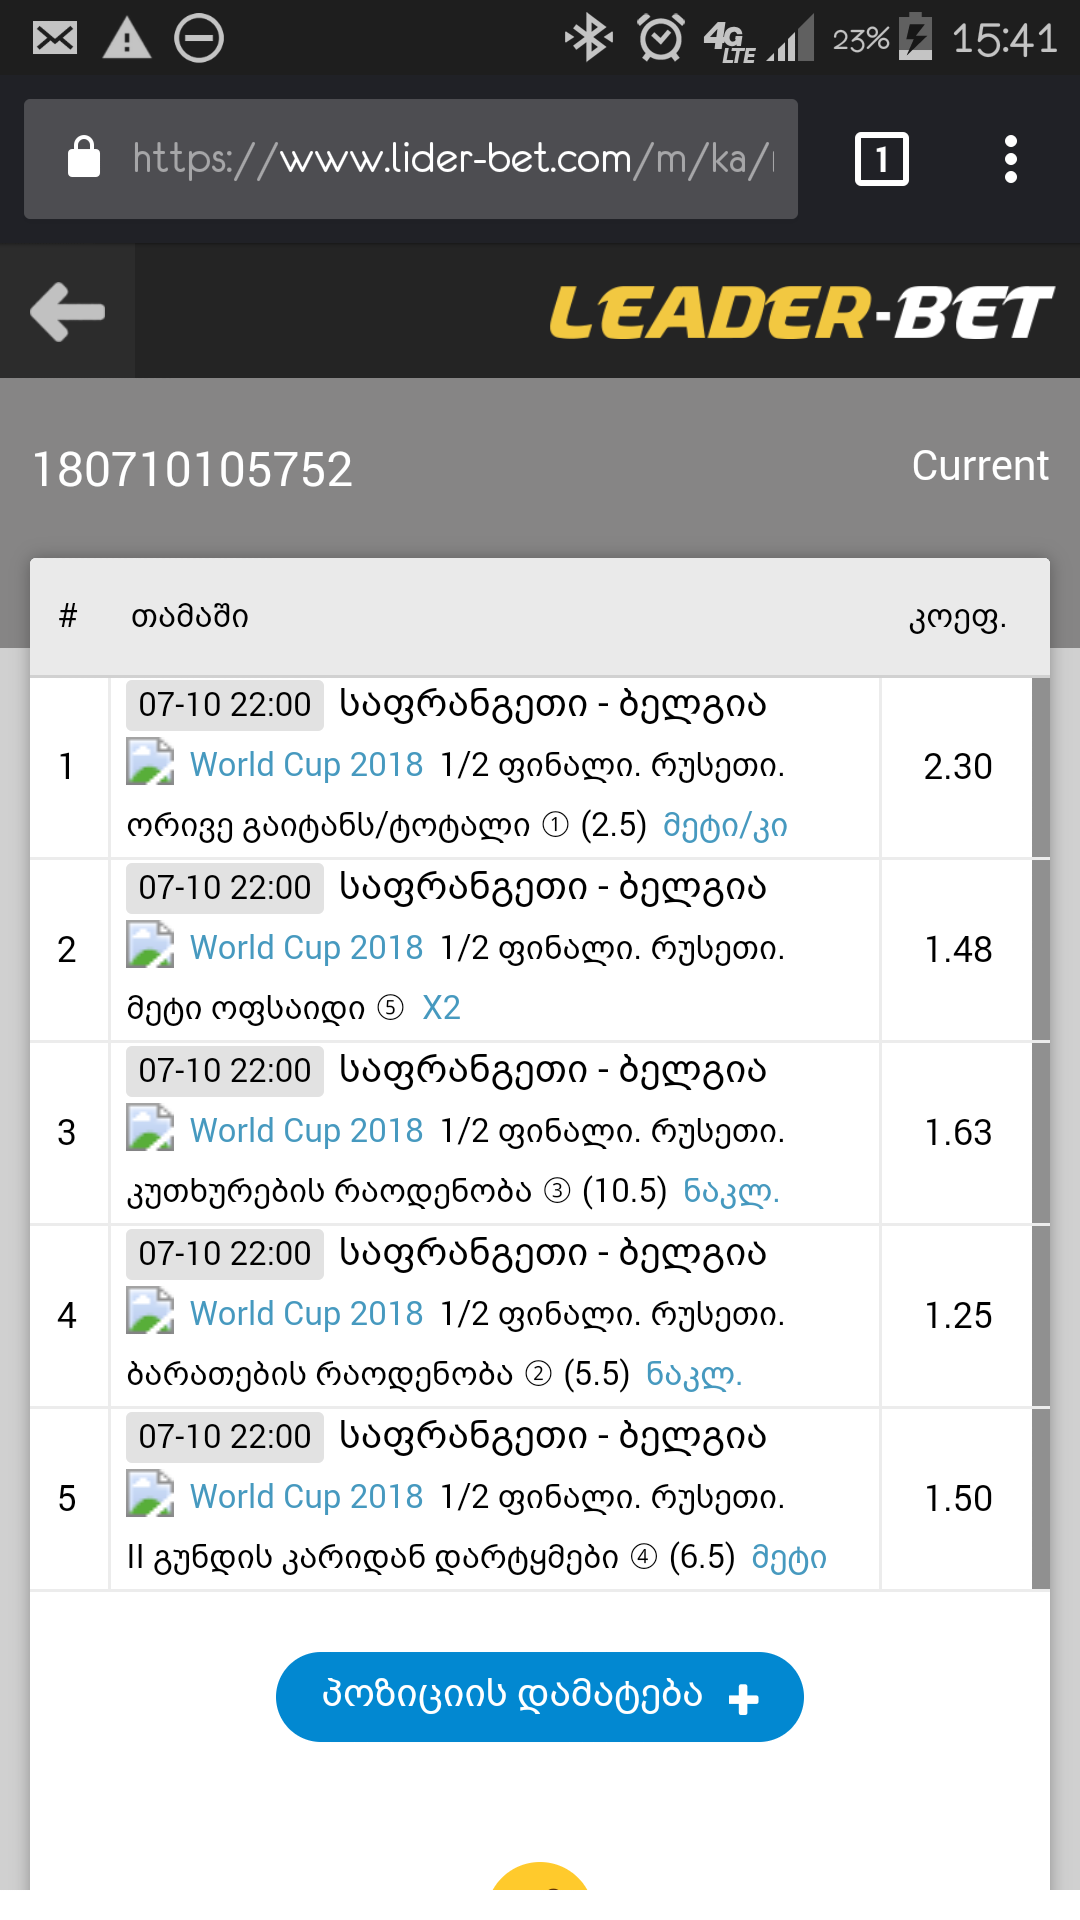The width and height of the screenshot is (1080, 1920).
Task: Tap the mail notification icon in status bar
Action: 55,39
